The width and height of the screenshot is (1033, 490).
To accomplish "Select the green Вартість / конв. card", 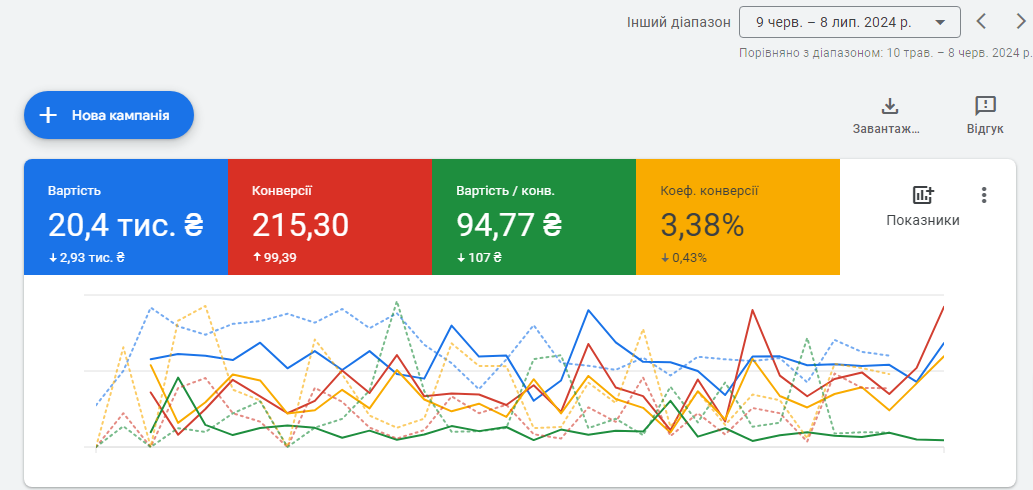I will point(533,216).
